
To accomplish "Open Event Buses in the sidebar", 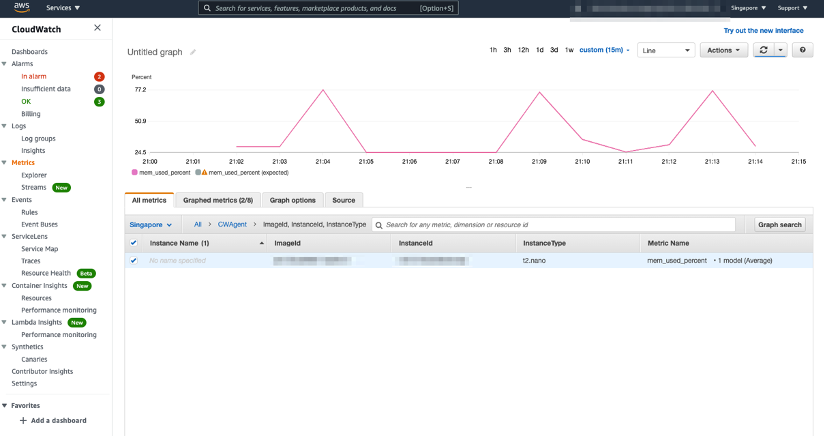I will tap(39, 224).
